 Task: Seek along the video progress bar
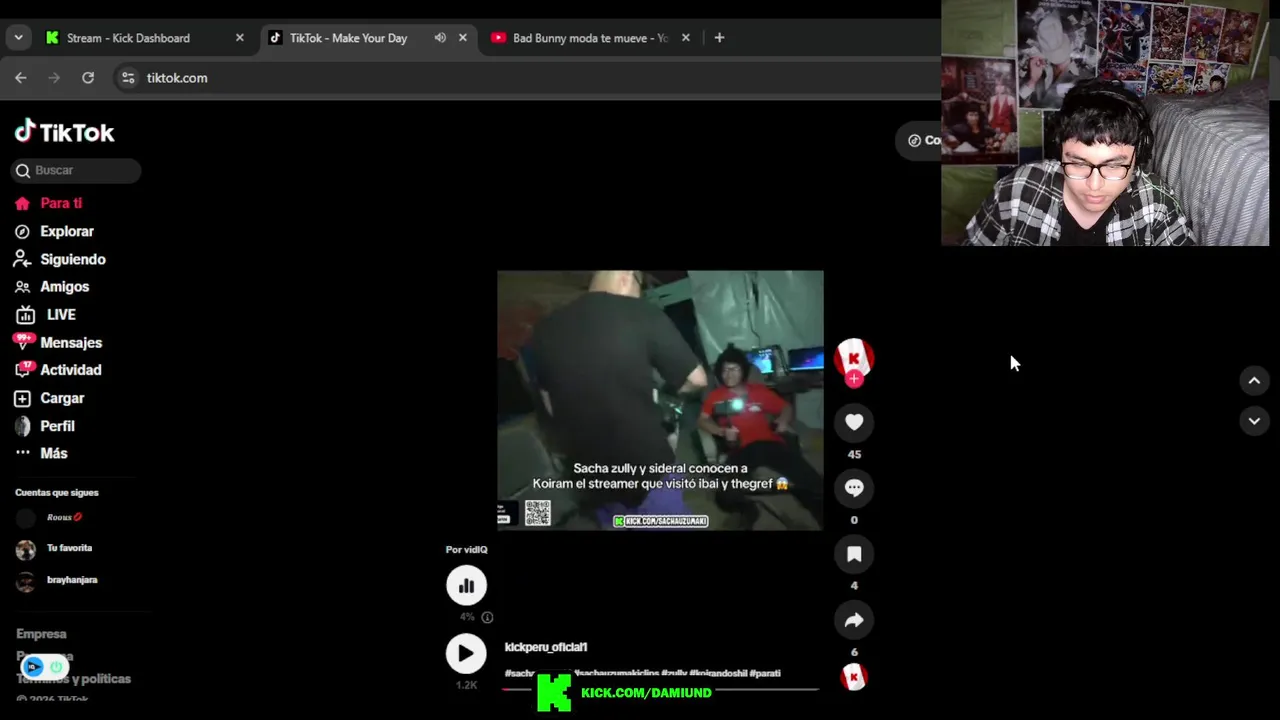pos(660,688)
